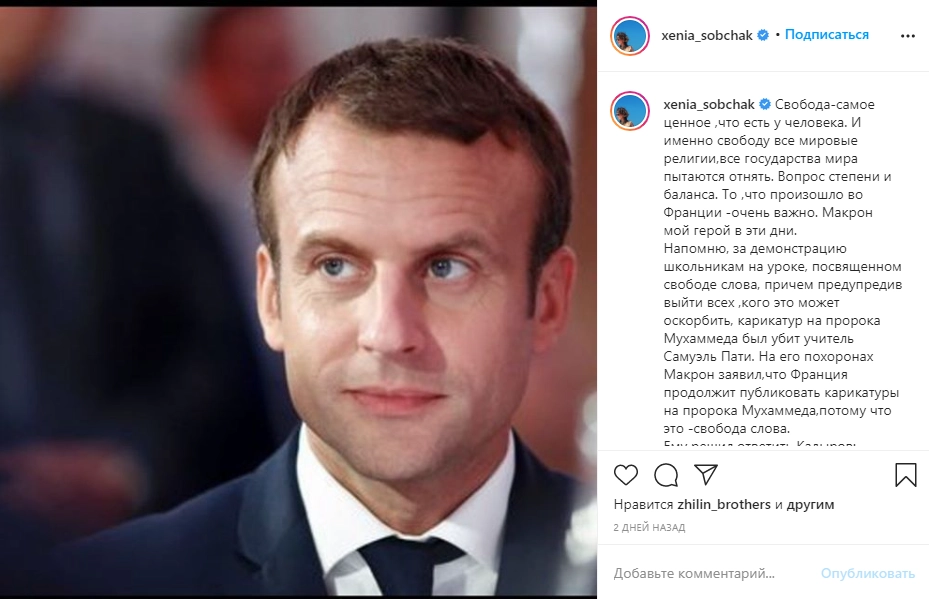The image size is (929, 599).
Task: Save the post with the bookmark icon
Action: pos(906,475)
